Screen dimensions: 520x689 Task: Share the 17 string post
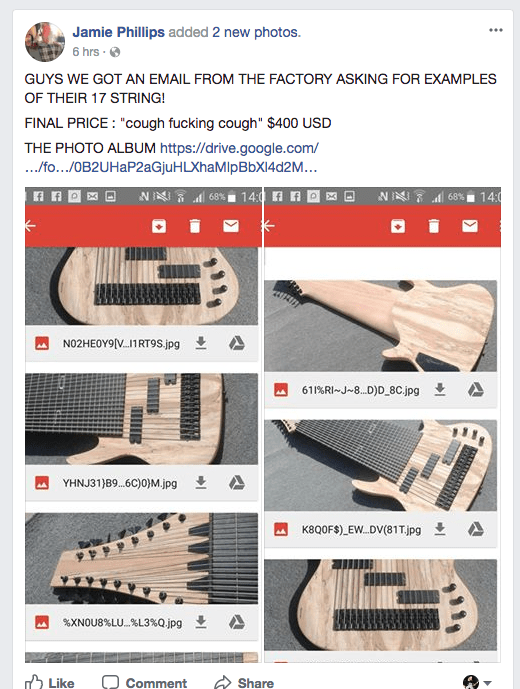tap(244, 682)
